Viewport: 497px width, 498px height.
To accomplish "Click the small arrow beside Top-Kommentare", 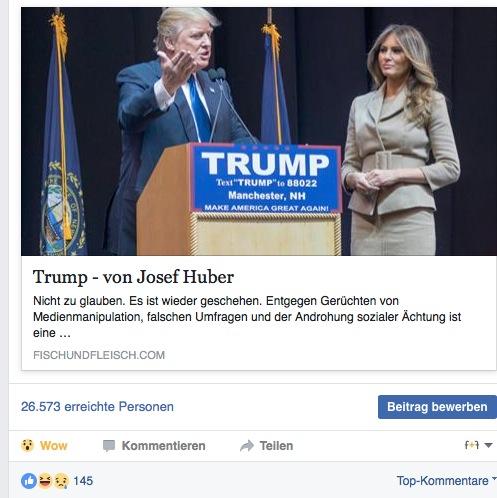I will (494, 479).
